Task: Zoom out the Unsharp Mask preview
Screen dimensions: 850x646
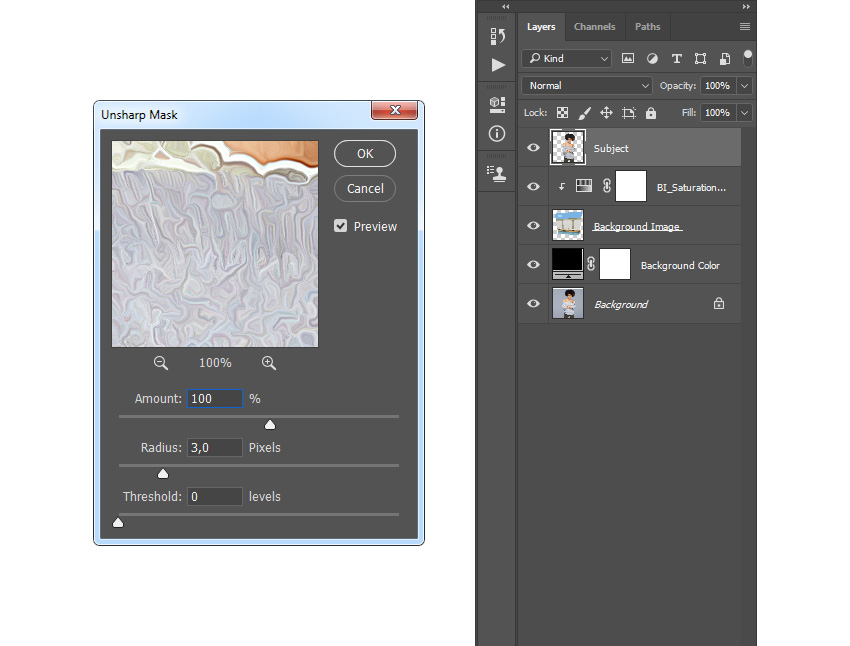Action: click(x=161, y=363)
